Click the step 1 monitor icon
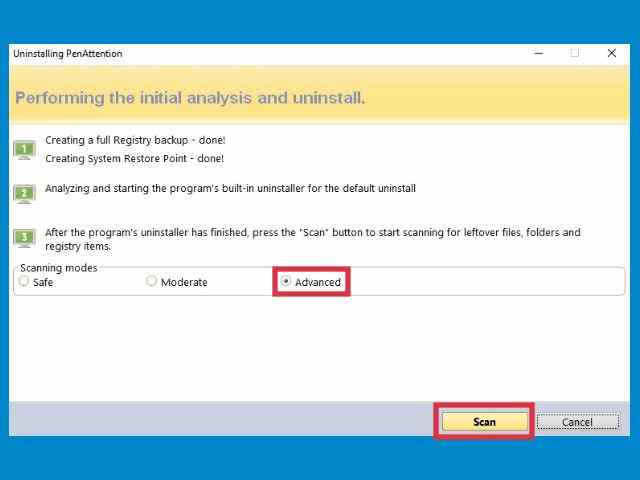 [x=24, y=150]
